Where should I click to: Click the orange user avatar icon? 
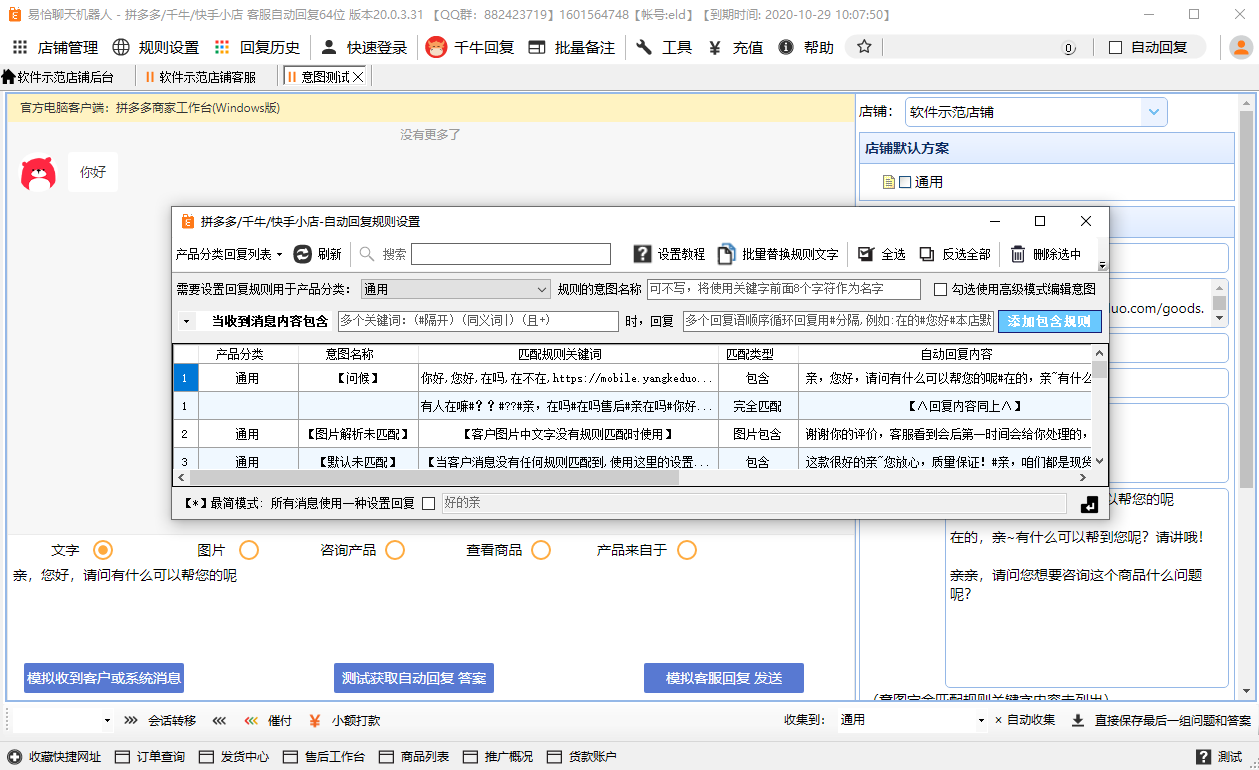point(1241,47)
